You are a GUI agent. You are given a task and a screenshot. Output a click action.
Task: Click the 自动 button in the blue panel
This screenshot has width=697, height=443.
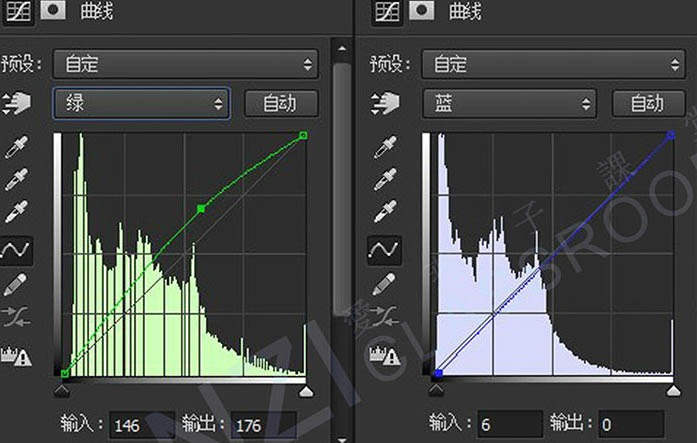pyautogui.click(x=649, y=104)
